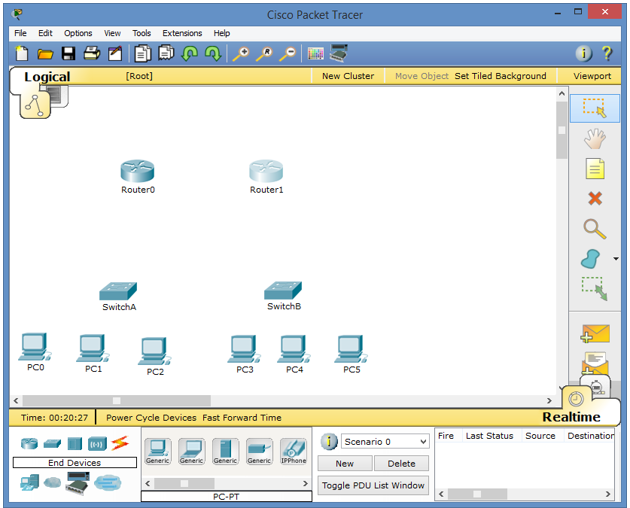Select PC3 in the workspace
Viewport: 630px width, 508px height.
(x=243, y=349)
